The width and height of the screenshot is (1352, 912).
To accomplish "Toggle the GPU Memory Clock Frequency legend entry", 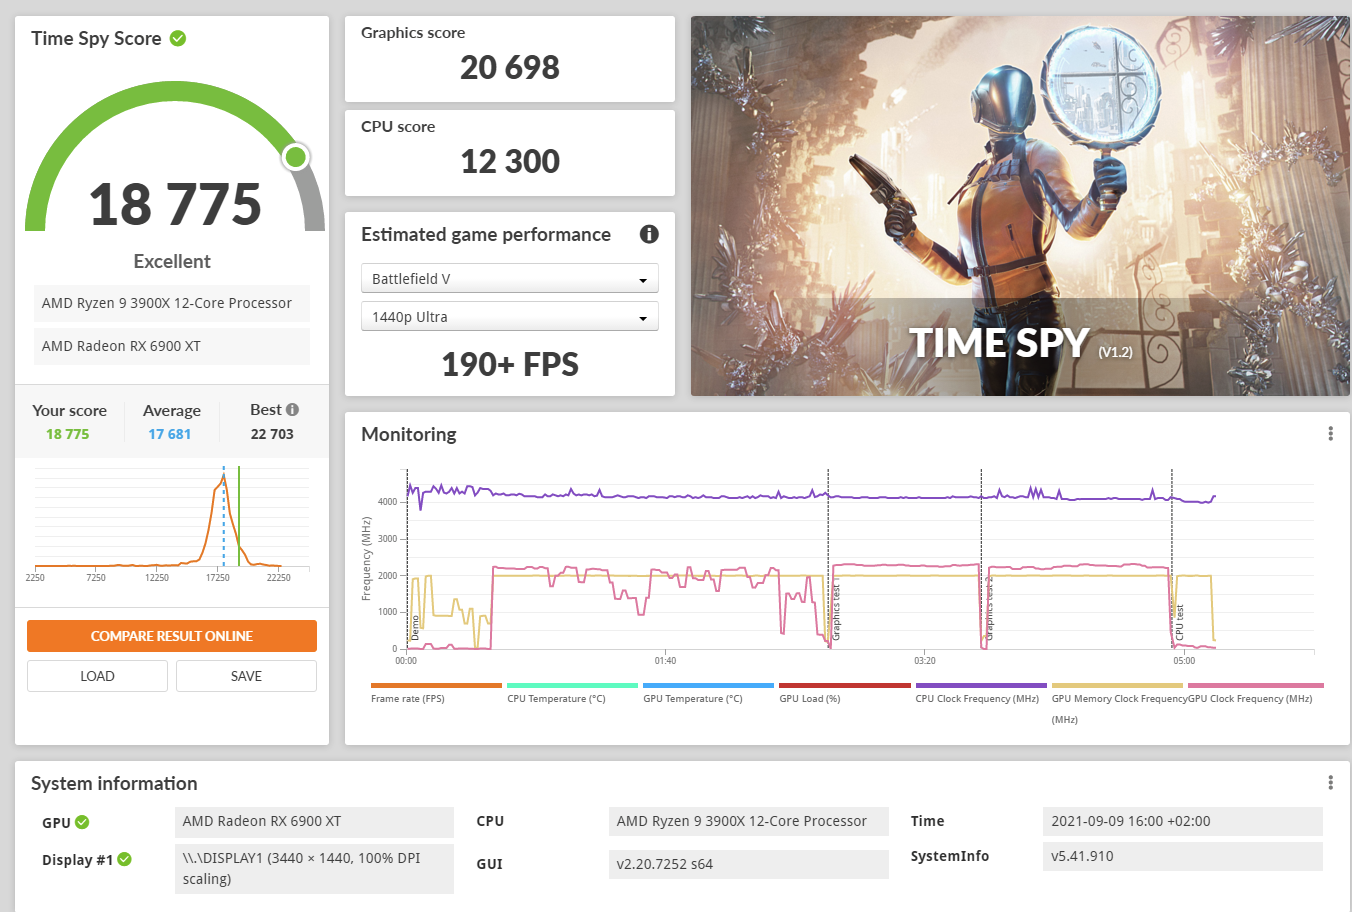I will tap(1117, 703).
